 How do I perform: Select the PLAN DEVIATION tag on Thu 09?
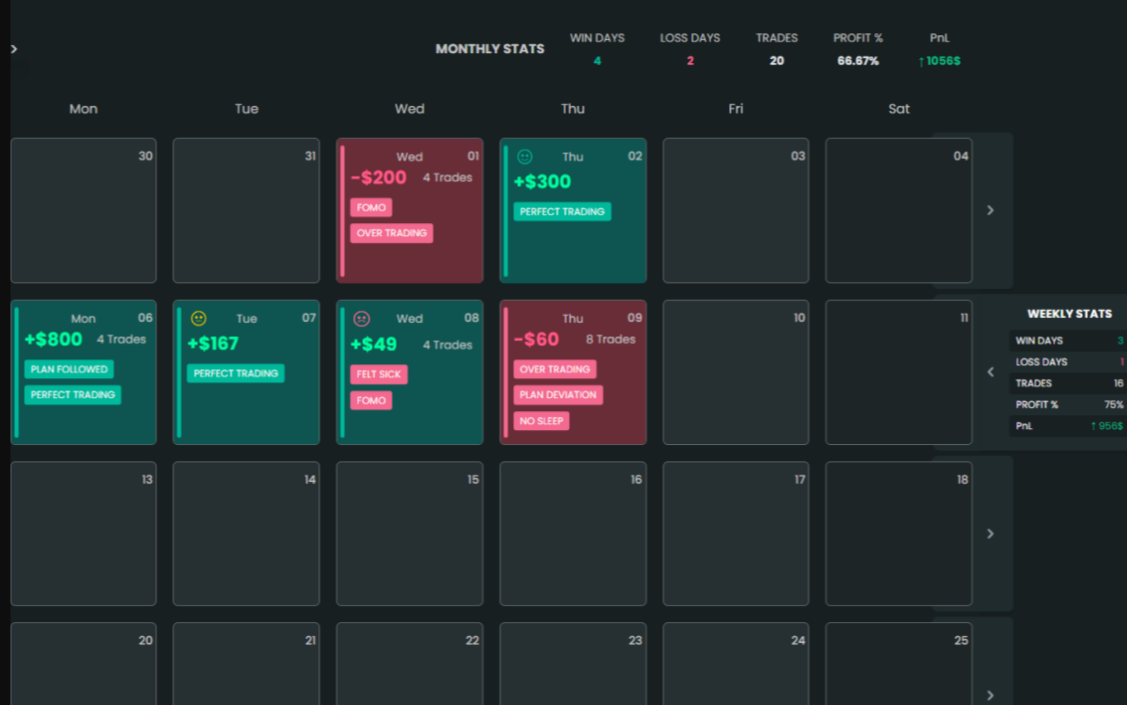(x=558, y=395)
